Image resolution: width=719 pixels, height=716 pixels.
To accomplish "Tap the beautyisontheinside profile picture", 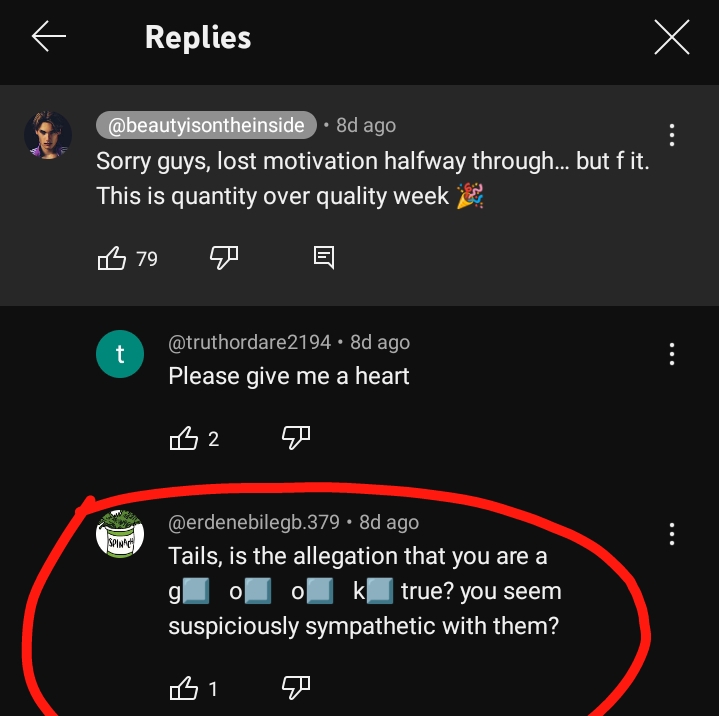I will tap(48, 135).
